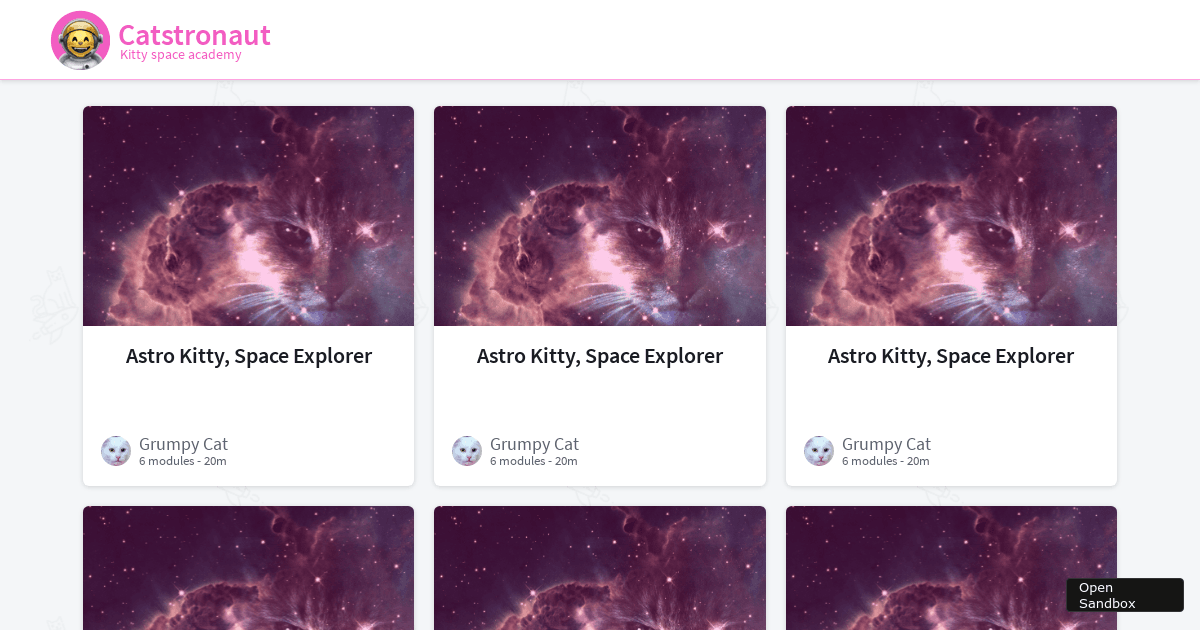1200x630 pixels.
Task: Click the 'Kitty space academy' subtitle
Action: click(x=181, y=55)
